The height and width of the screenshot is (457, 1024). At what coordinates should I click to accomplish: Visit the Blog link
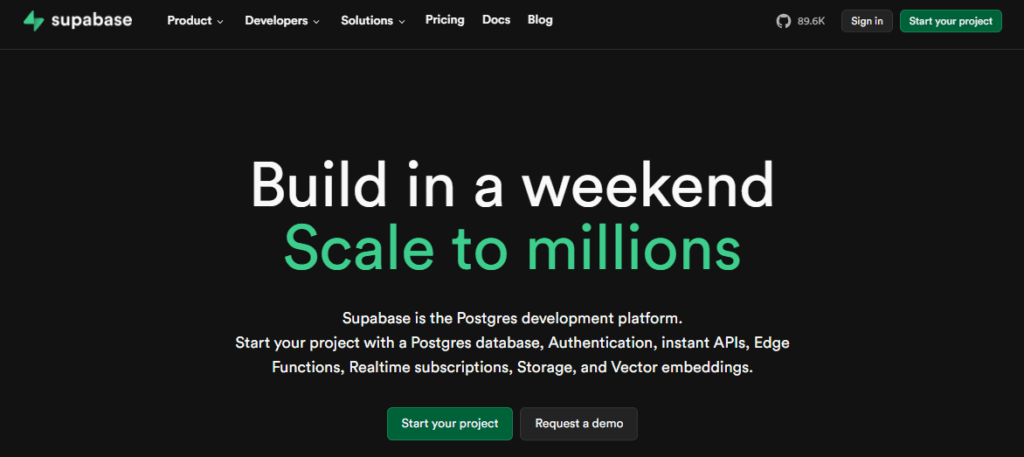[x=540, y=20]
